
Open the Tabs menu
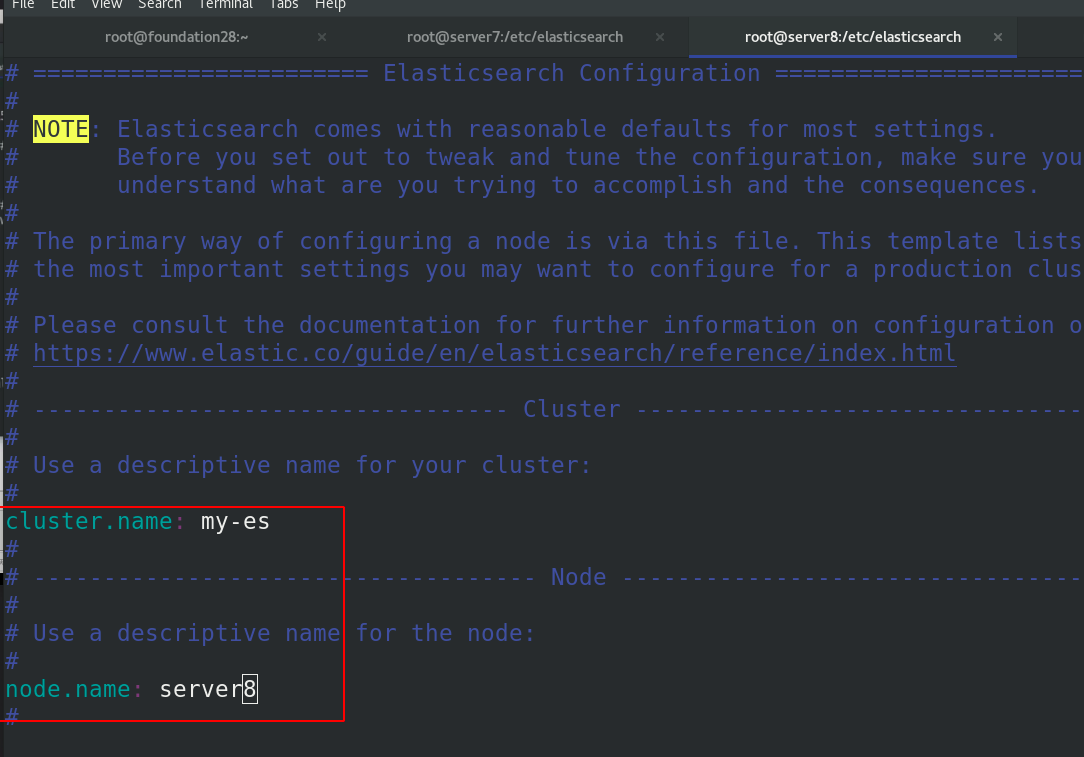[283, 4]
